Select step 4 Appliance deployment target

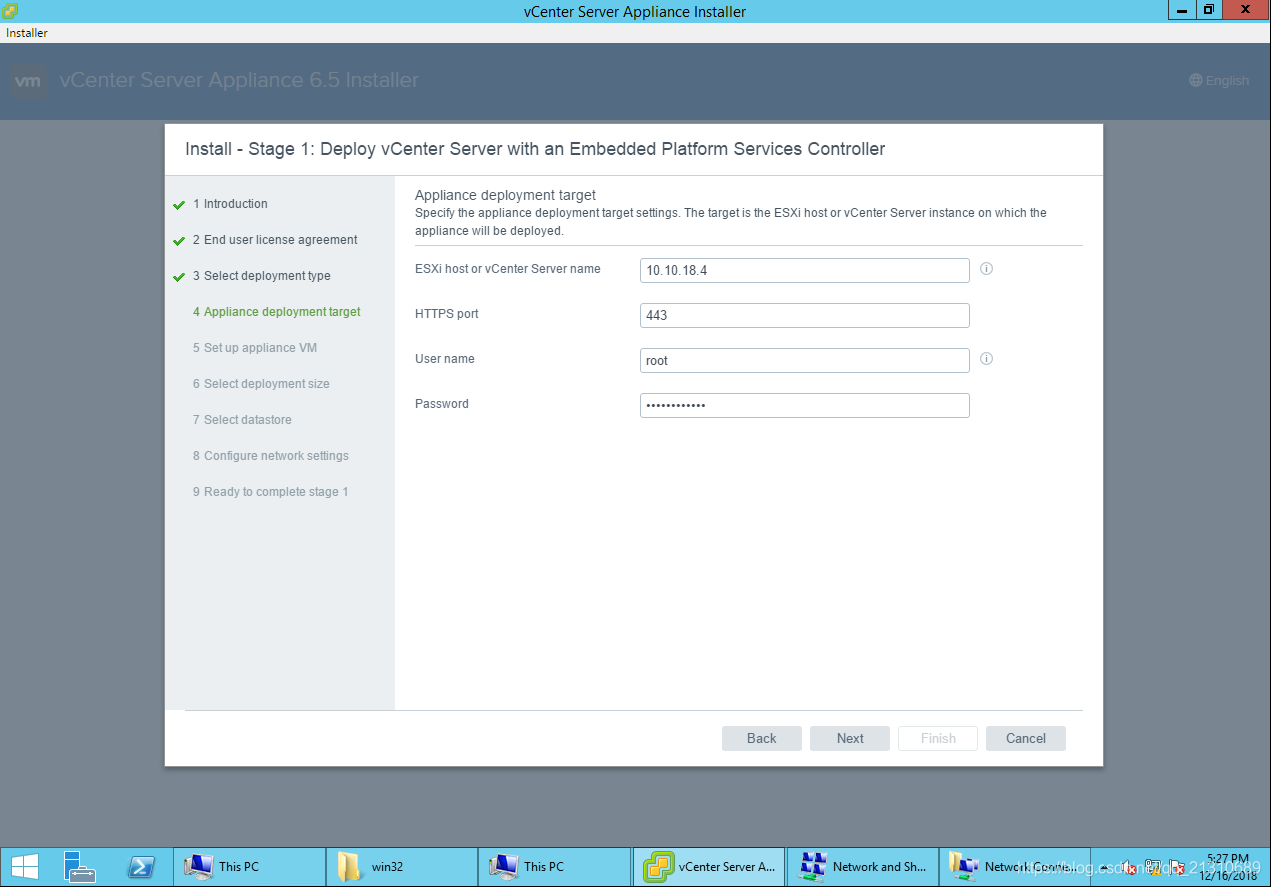[277, 312]
